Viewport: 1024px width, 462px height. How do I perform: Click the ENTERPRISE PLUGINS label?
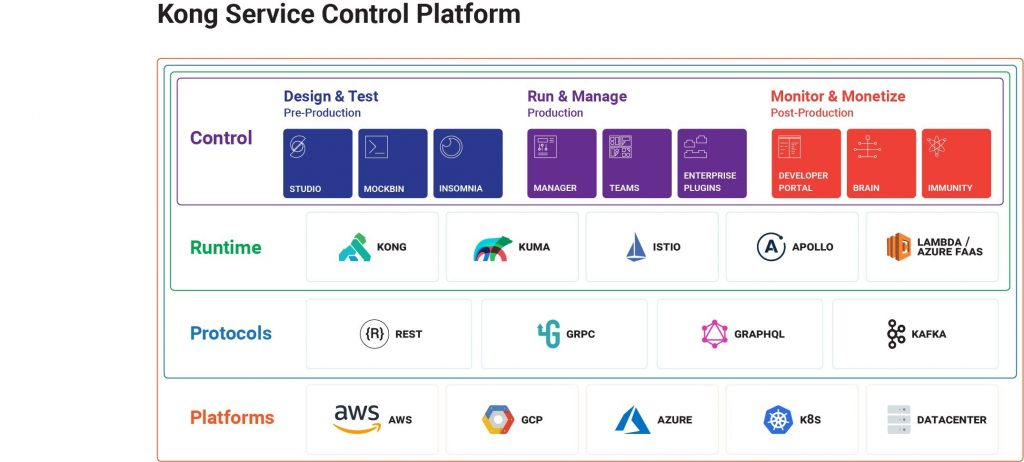click(710, 182)
